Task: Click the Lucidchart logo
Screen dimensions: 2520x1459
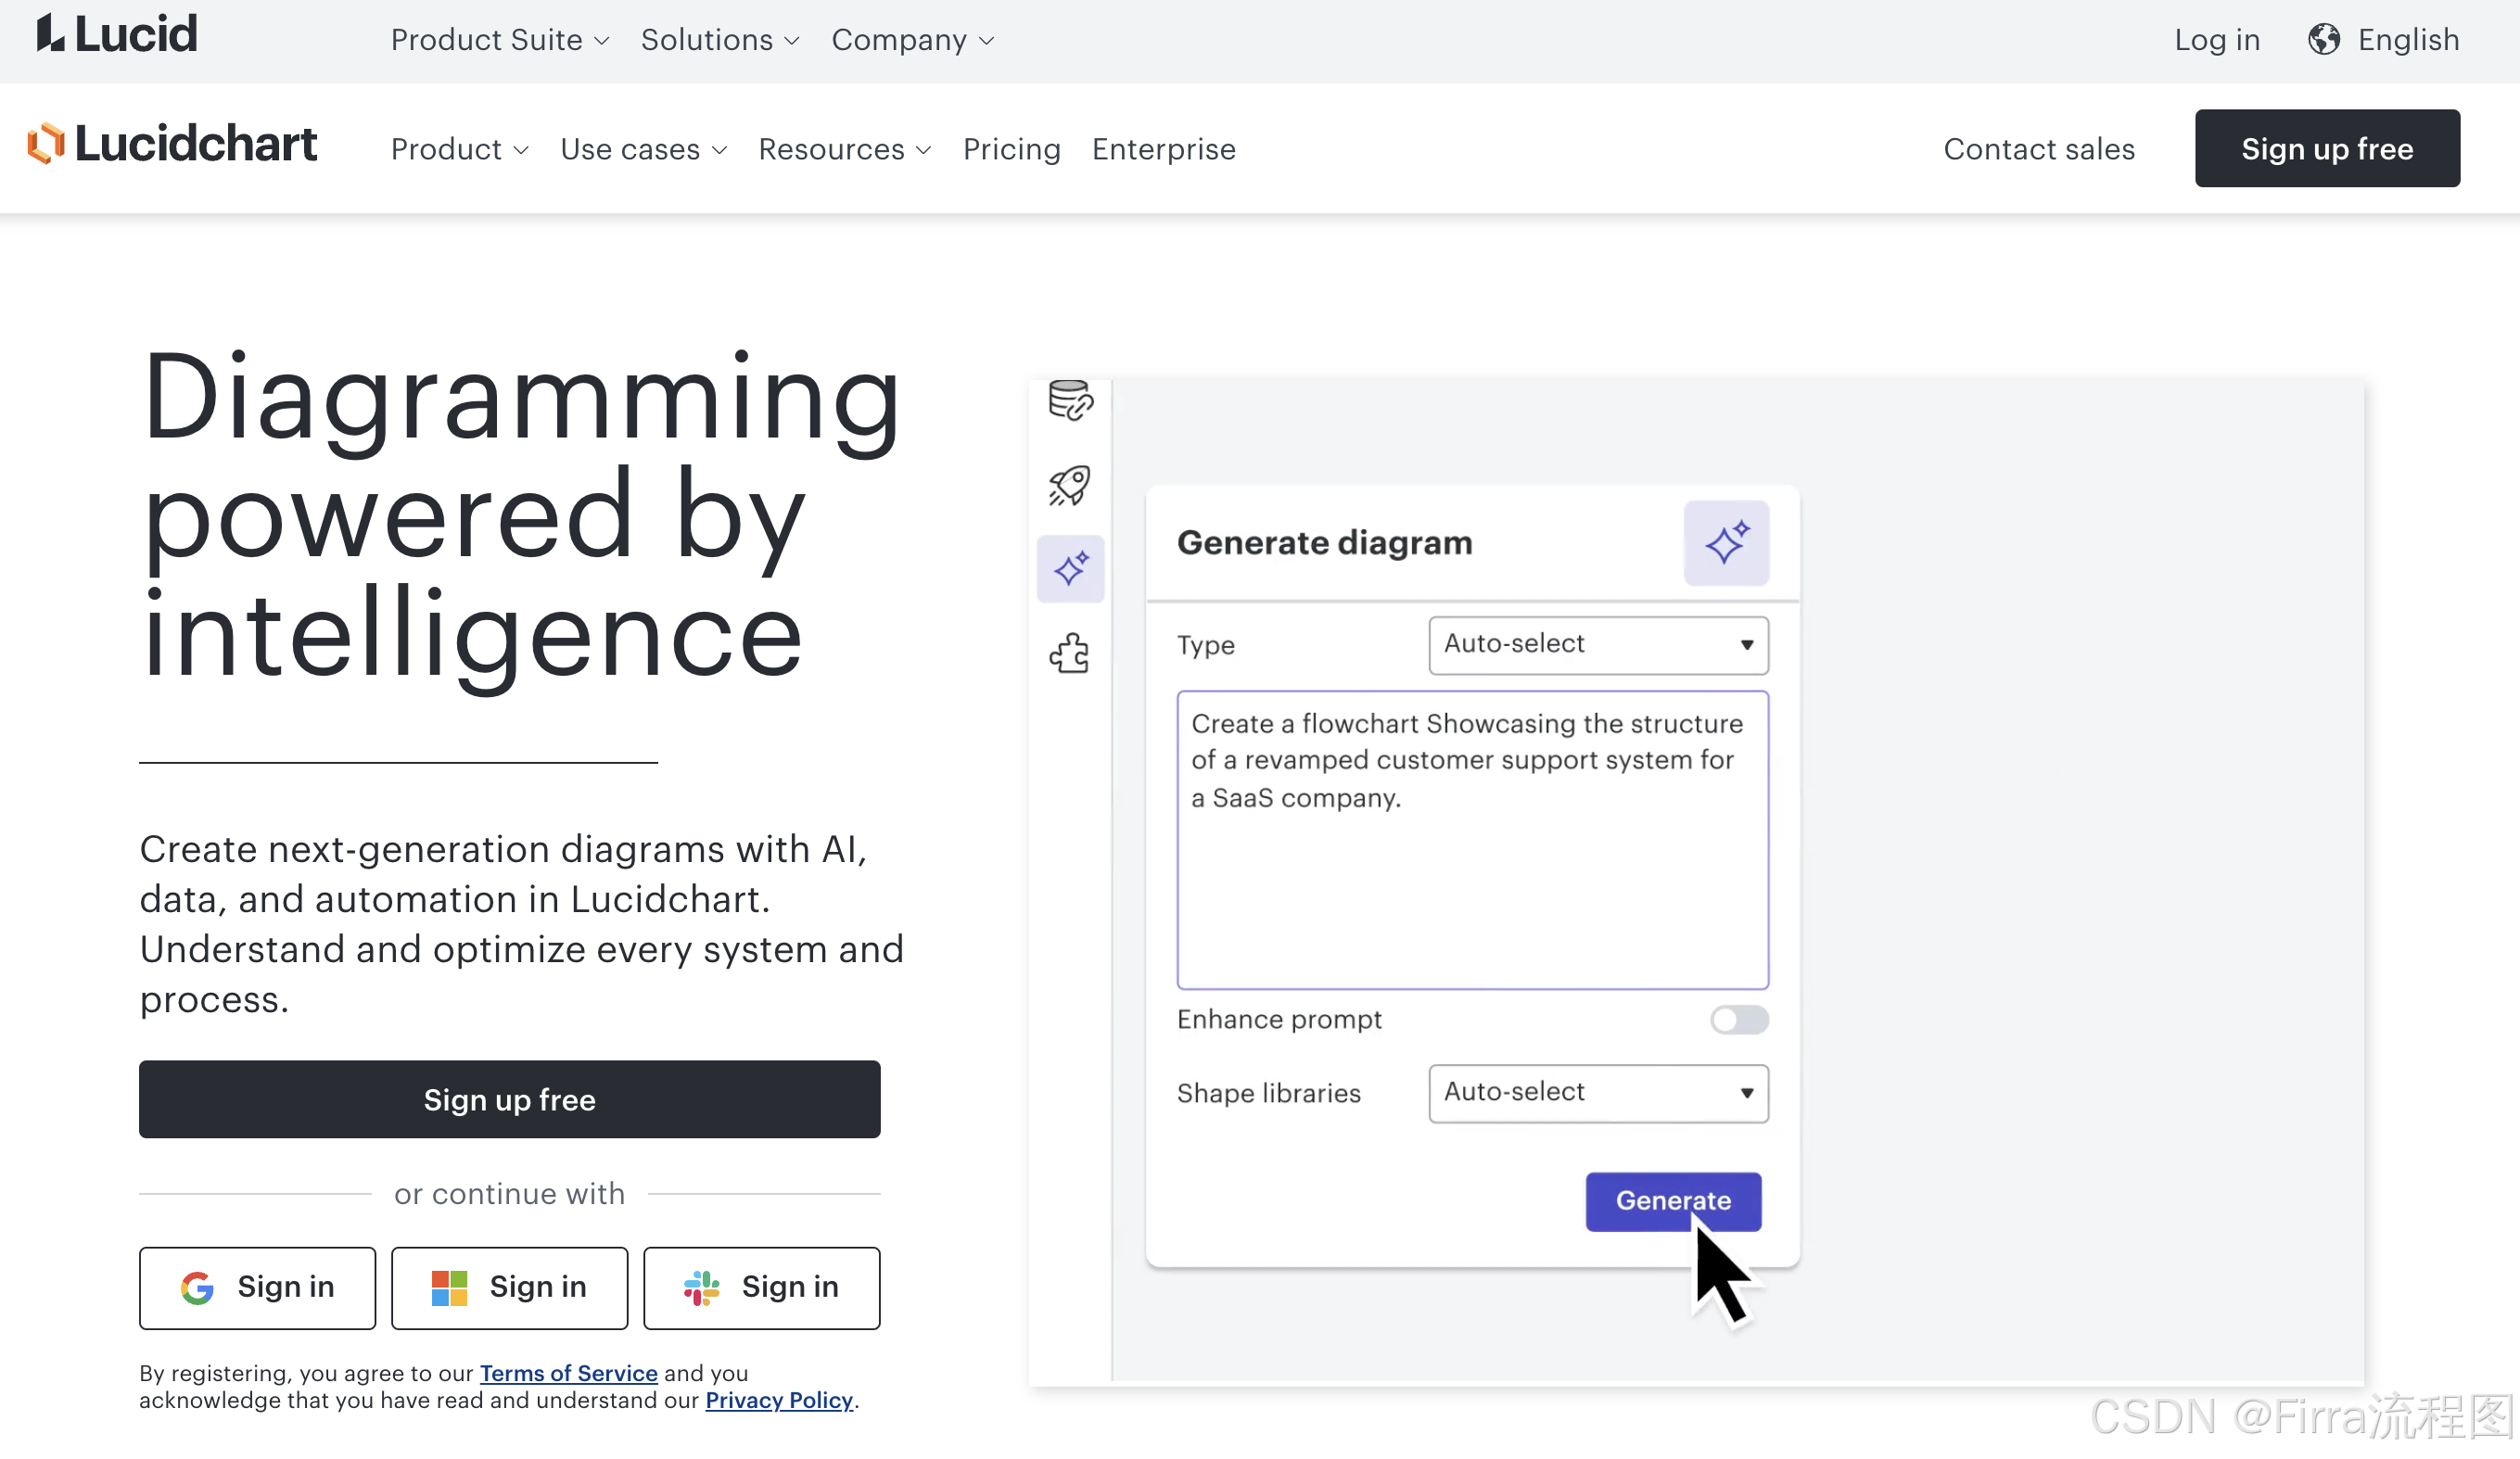Action: [x=172, y=145]
